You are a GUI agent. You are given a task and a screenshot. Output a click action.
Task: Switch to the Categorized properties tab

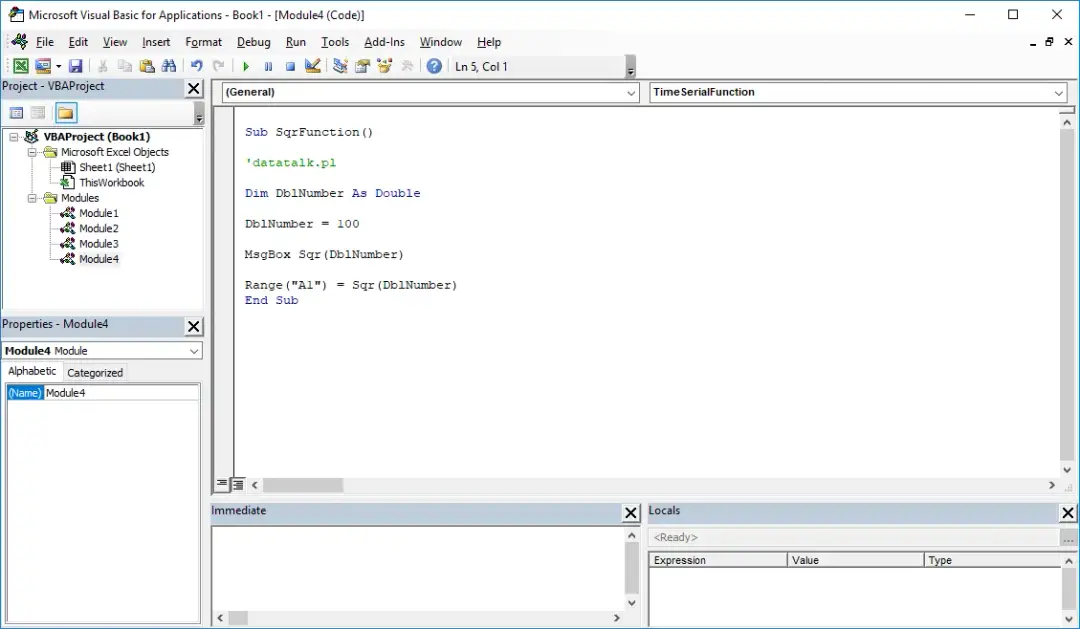pos(95,372)
